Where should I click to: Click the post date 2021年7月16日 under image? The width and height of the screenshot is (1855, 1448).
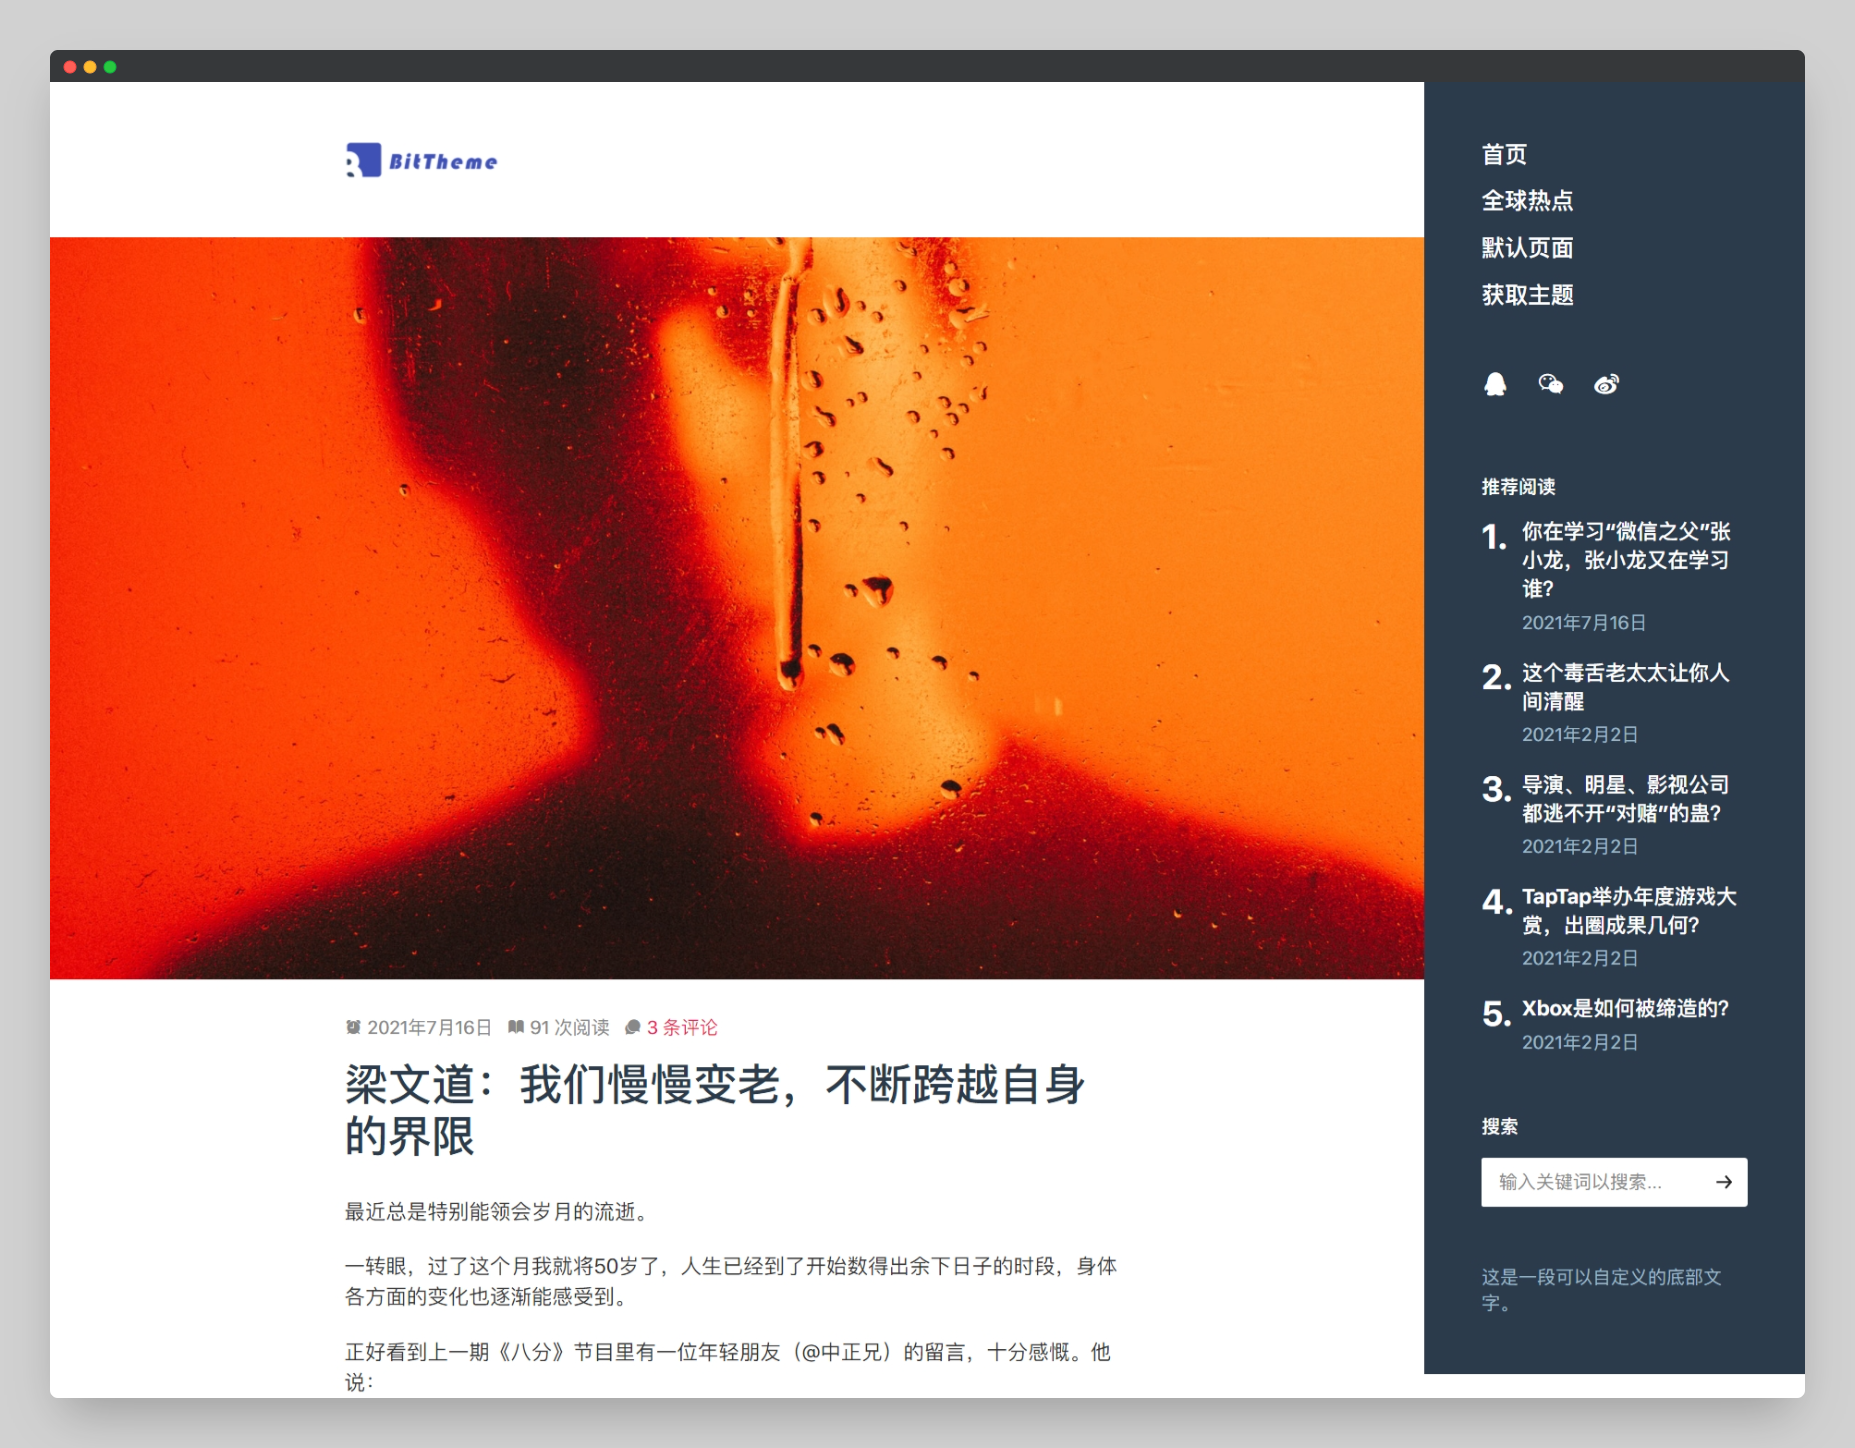(429, 1027)
